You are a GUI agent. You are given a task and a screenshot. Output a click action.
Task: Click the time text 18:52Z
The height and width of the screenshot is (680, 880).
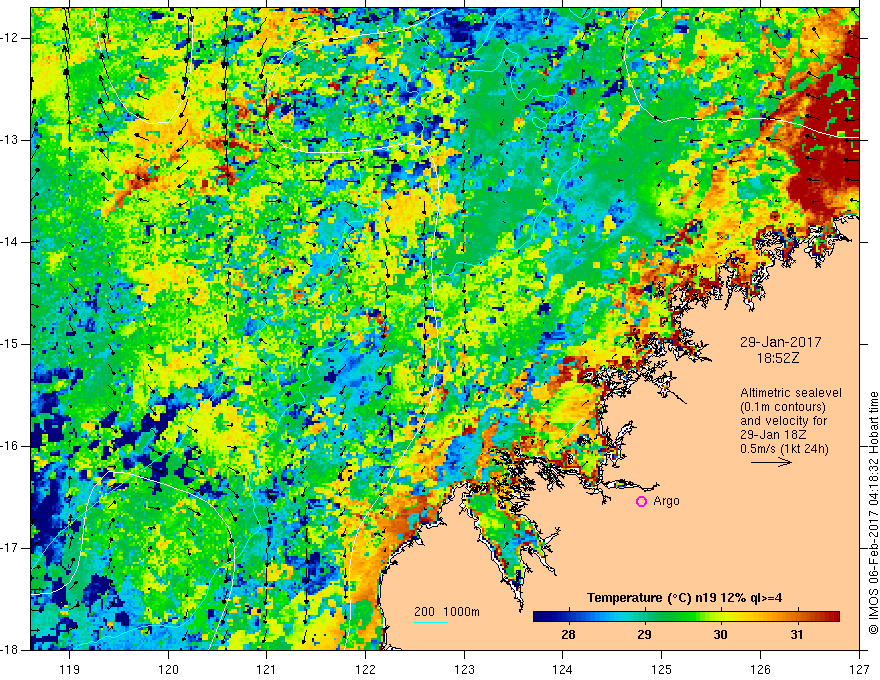(777, 358)
